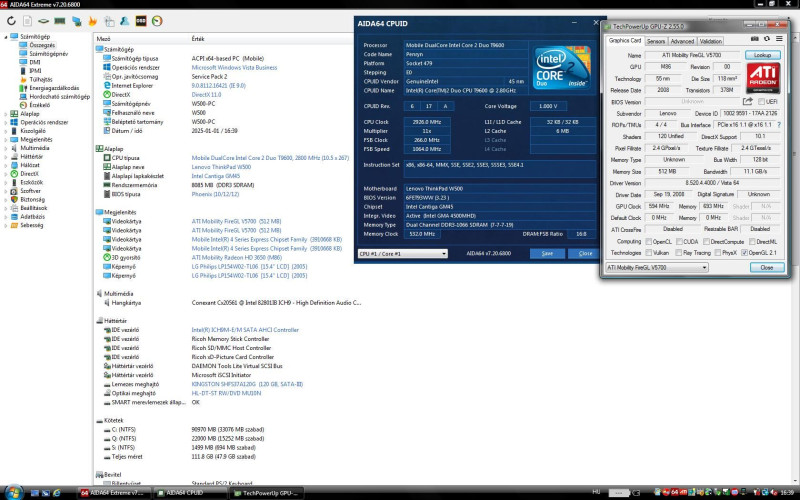Click the GPU Name field in GPU-Z
This screenshot has width=800, height=500.
pos(692,55)
